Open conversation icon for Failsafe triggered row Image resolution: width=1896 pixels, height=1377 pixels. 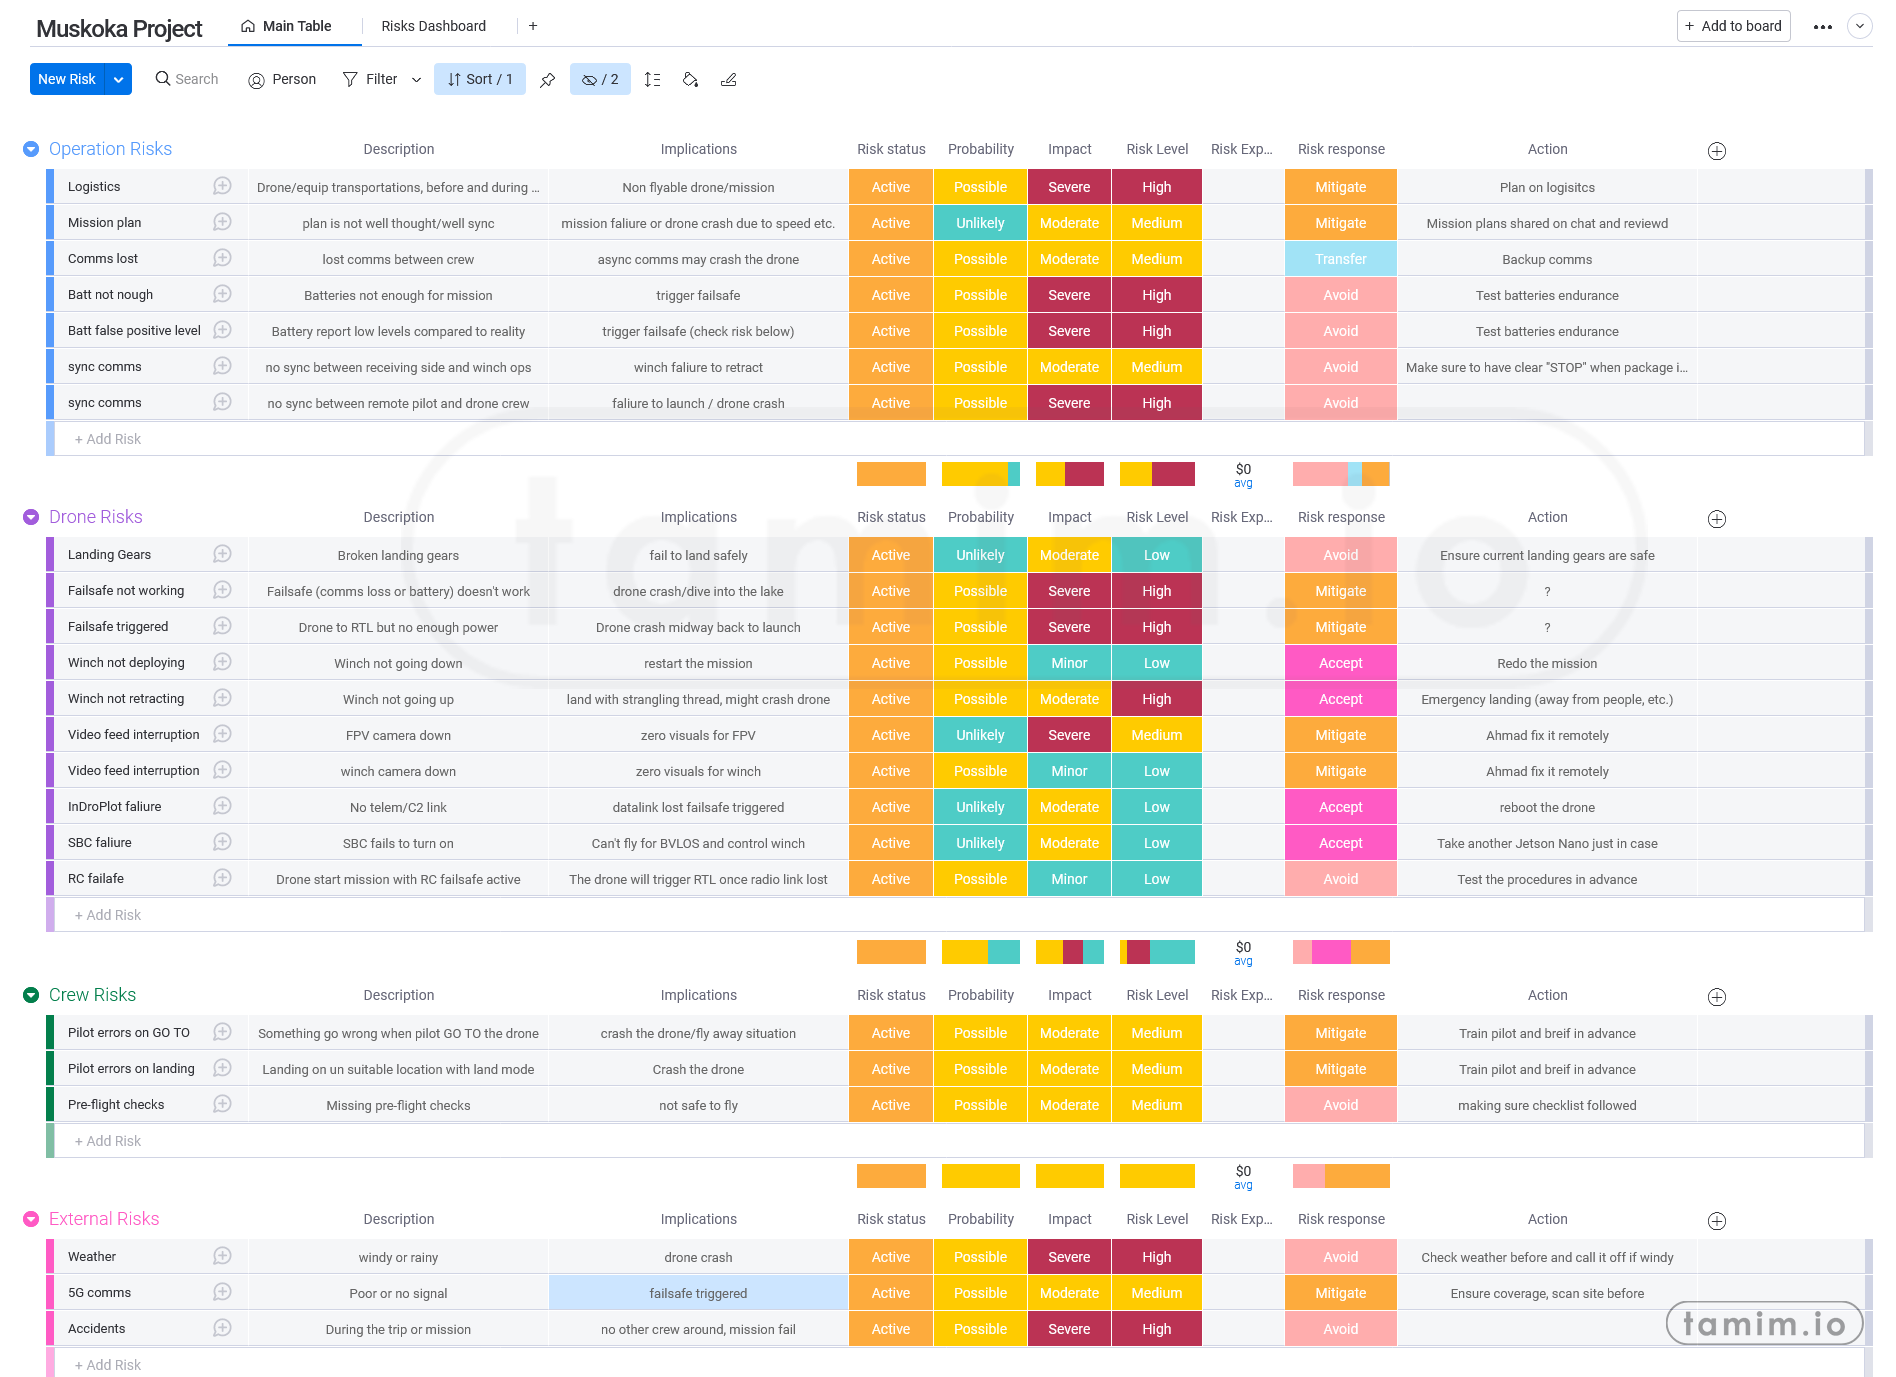222,626
